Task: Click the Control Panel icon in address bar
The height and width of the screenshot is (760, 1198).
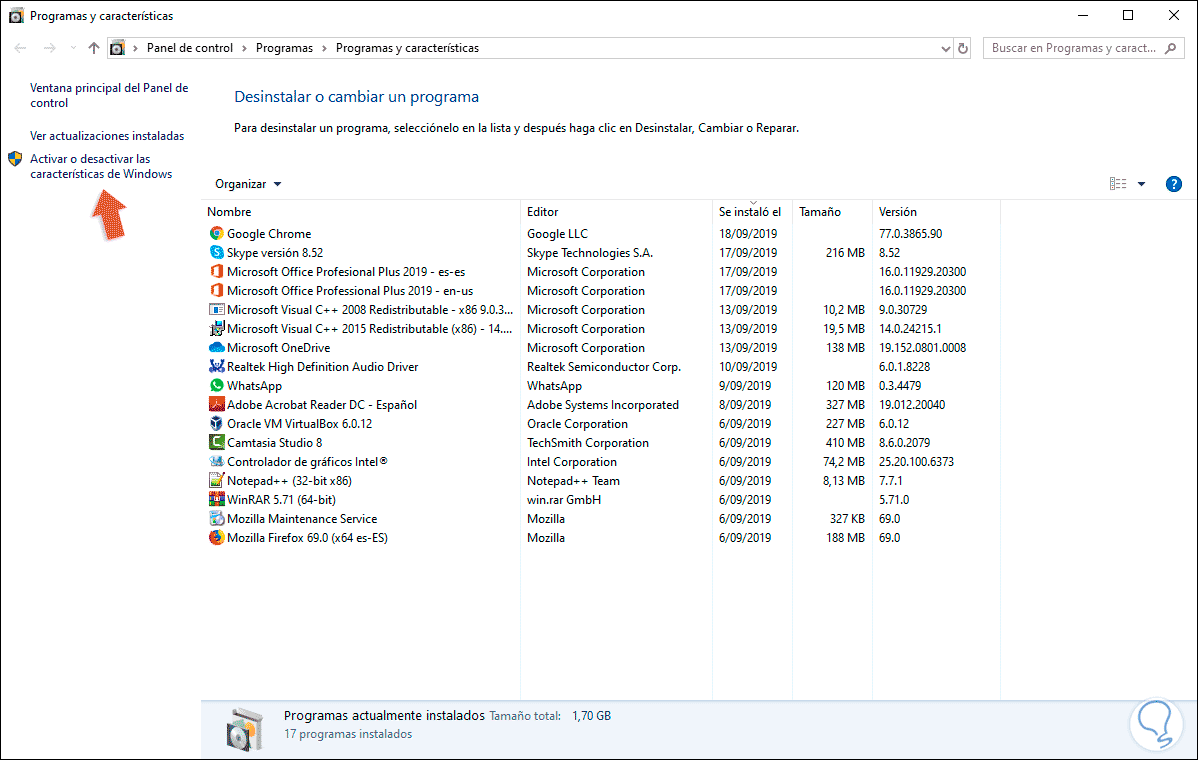Action: [117, 48]
